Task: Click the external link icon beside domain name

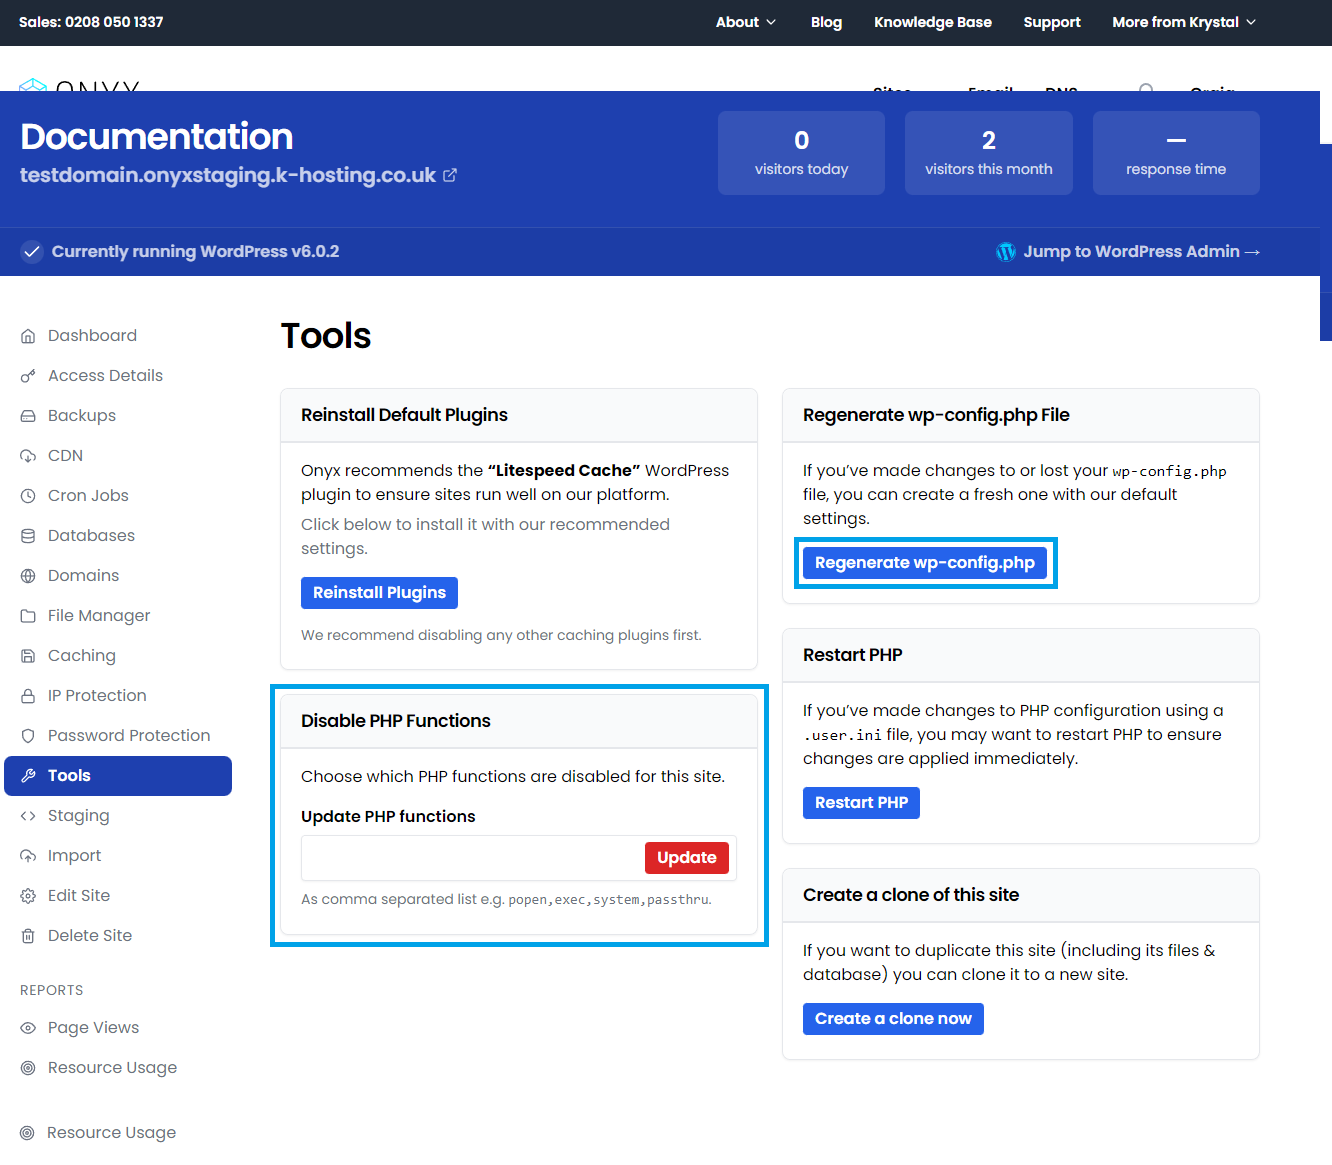Action: click(x=450, y=175)
